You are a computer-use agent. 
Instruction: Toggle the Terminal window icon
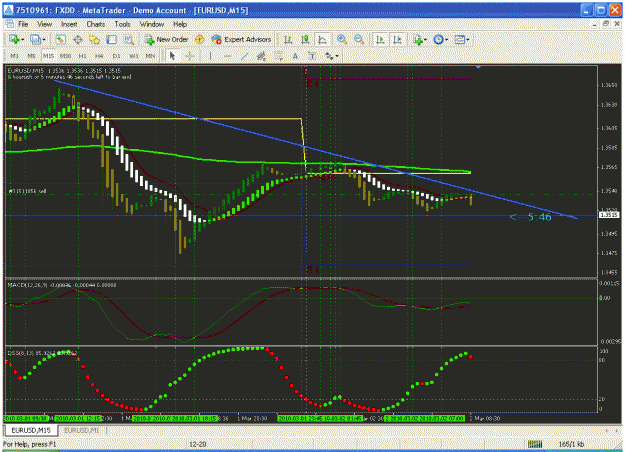click(112, 39)
